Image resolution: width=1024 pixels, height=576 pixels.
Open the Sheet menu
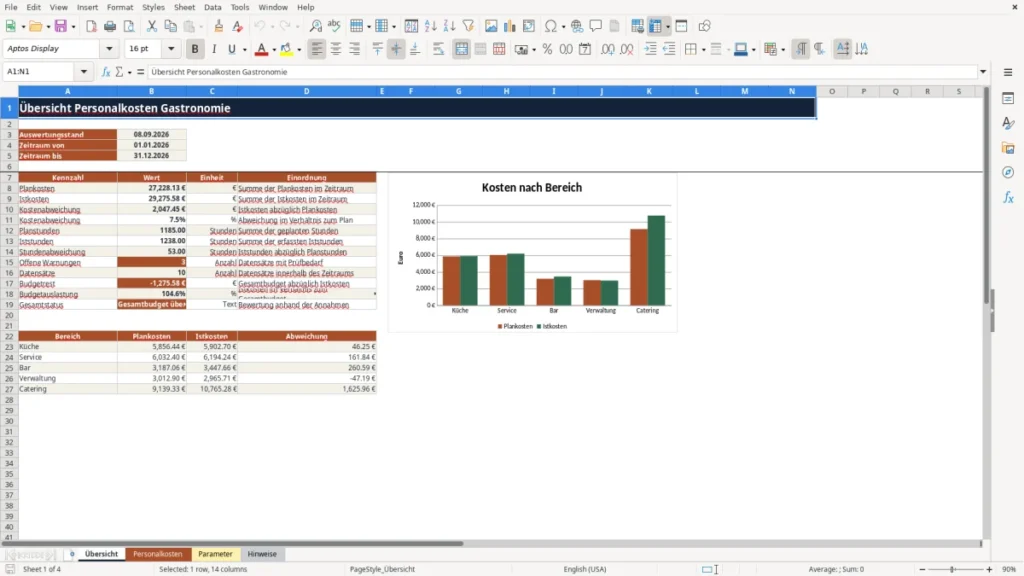(184, 7)
